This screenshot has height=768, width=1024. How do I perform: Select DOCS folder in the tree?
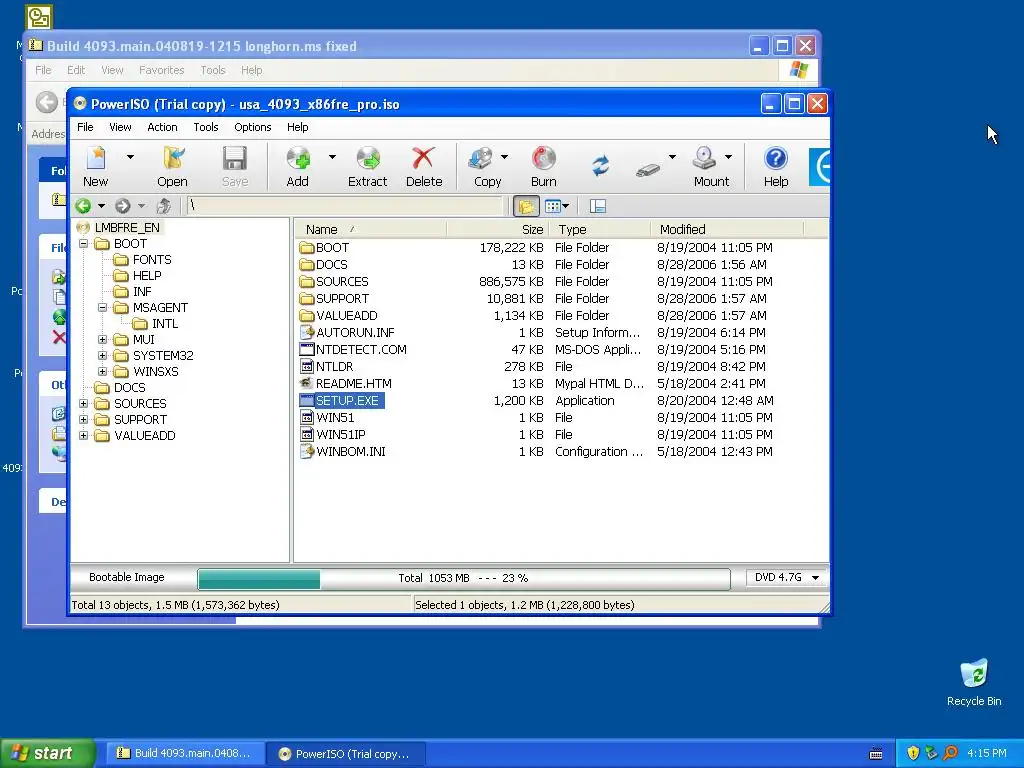(x=129, y=387)
